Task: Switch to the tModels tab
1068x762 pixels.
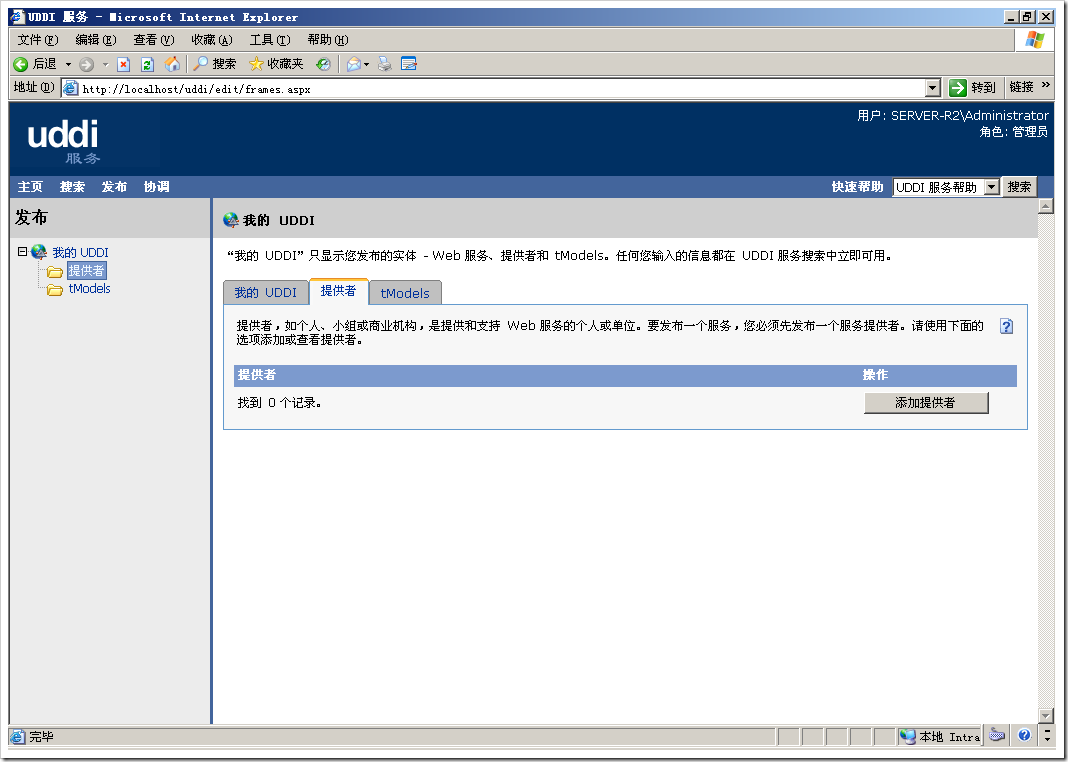Action: click(405, 293)
